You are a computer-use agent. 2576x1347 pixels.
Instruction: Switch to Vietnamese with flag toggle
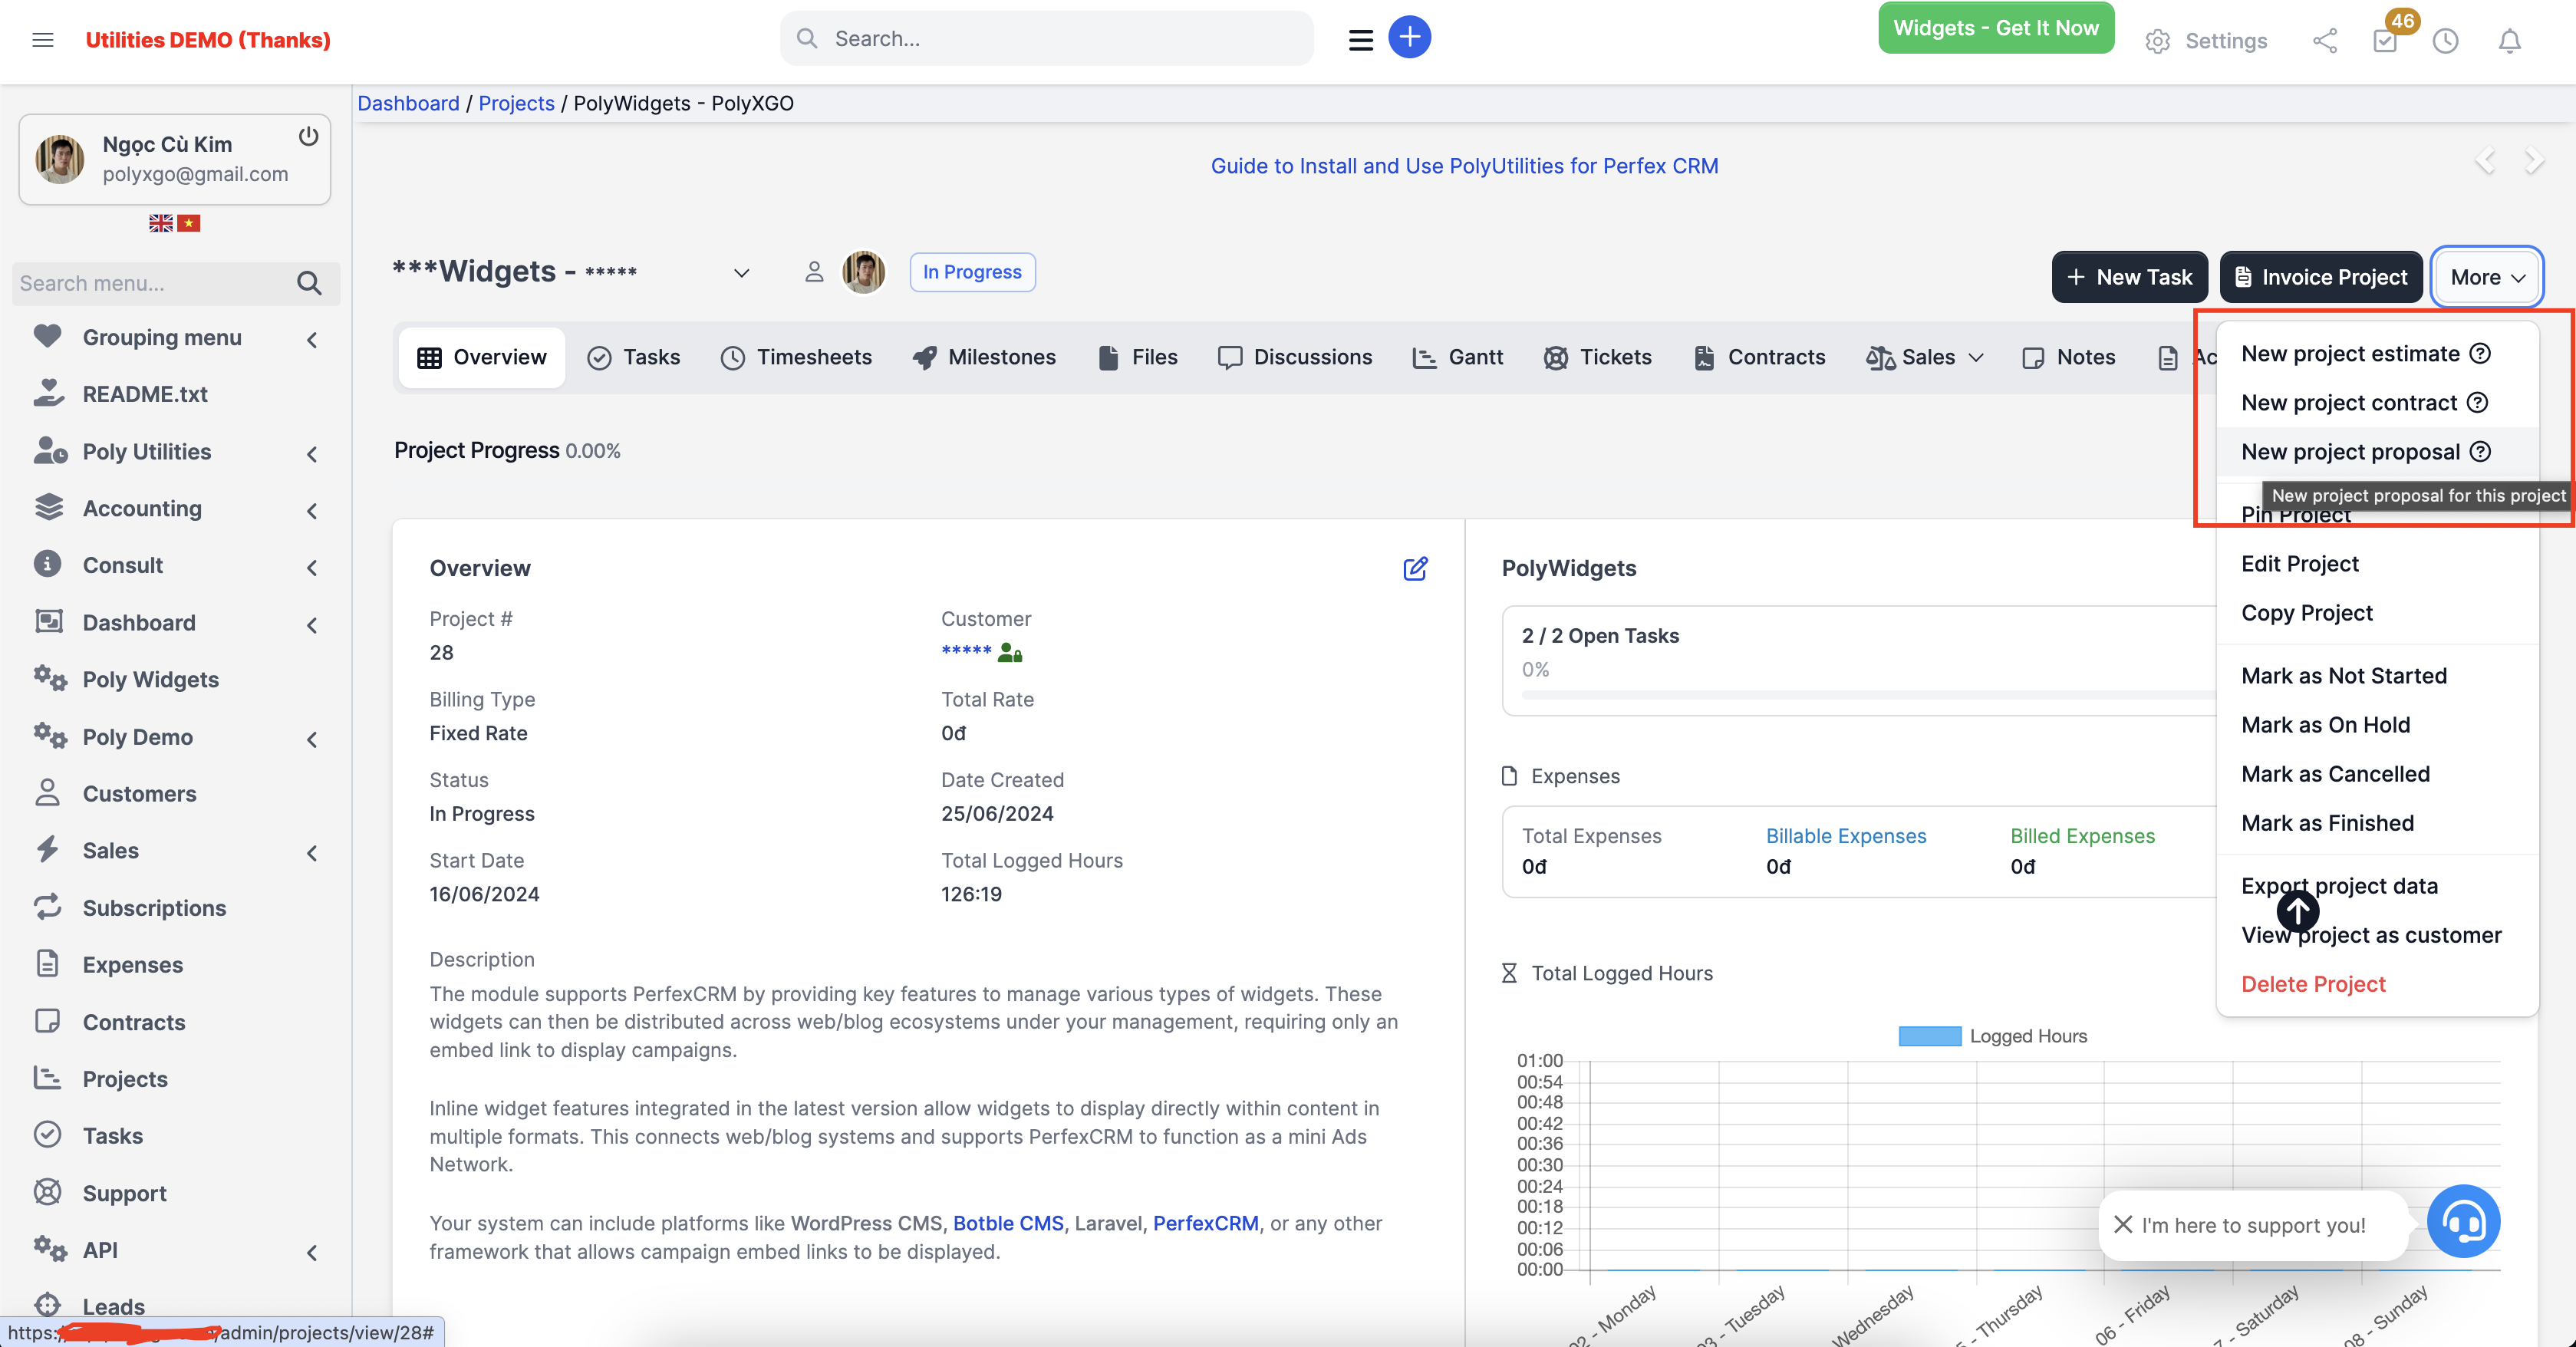[188, 222]
